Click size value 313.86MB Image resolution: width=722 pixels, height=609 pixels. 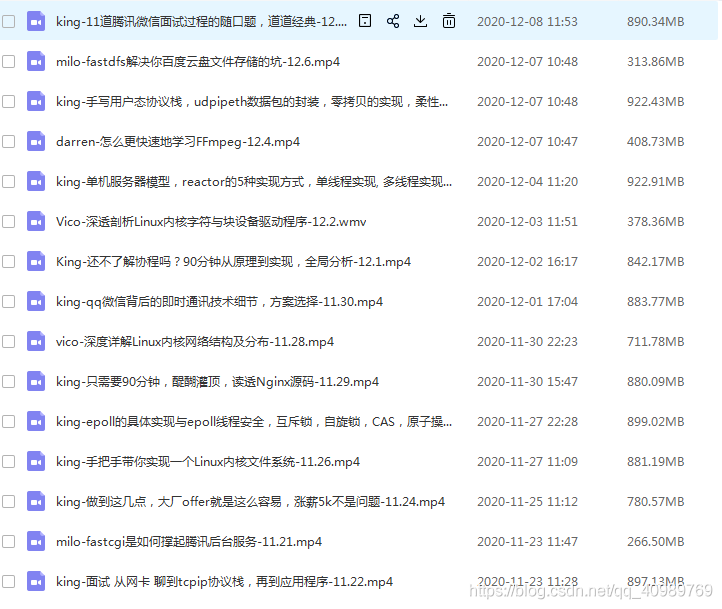(655, 62)
